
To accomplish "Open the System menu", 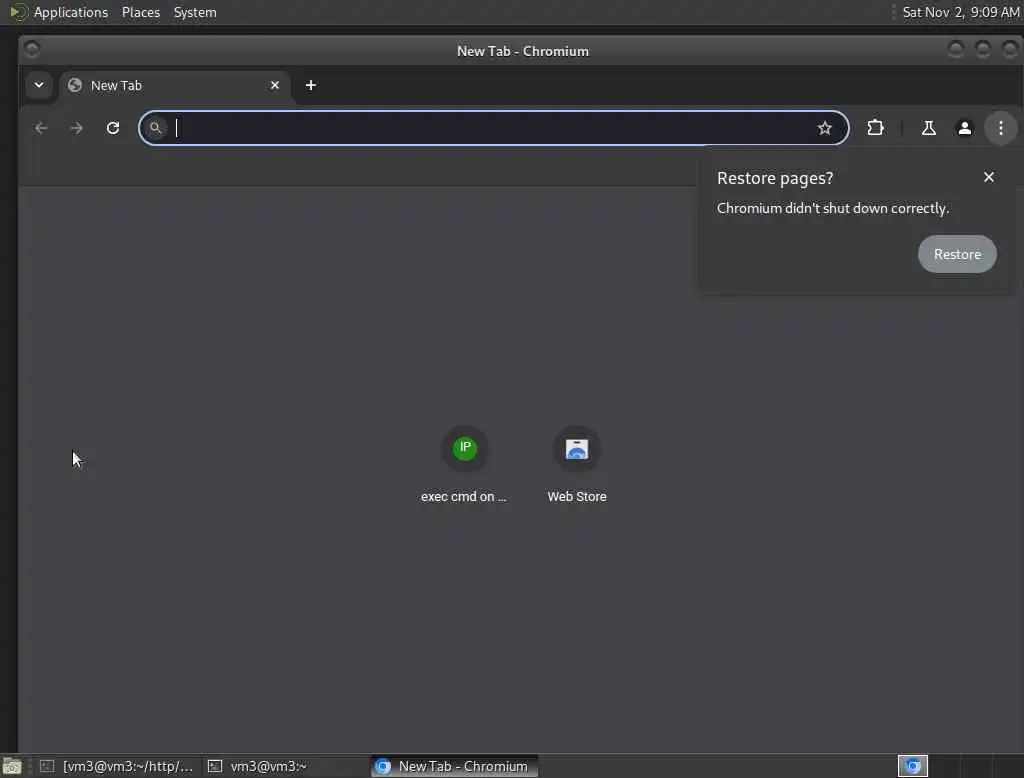I will tap(195, 12).
